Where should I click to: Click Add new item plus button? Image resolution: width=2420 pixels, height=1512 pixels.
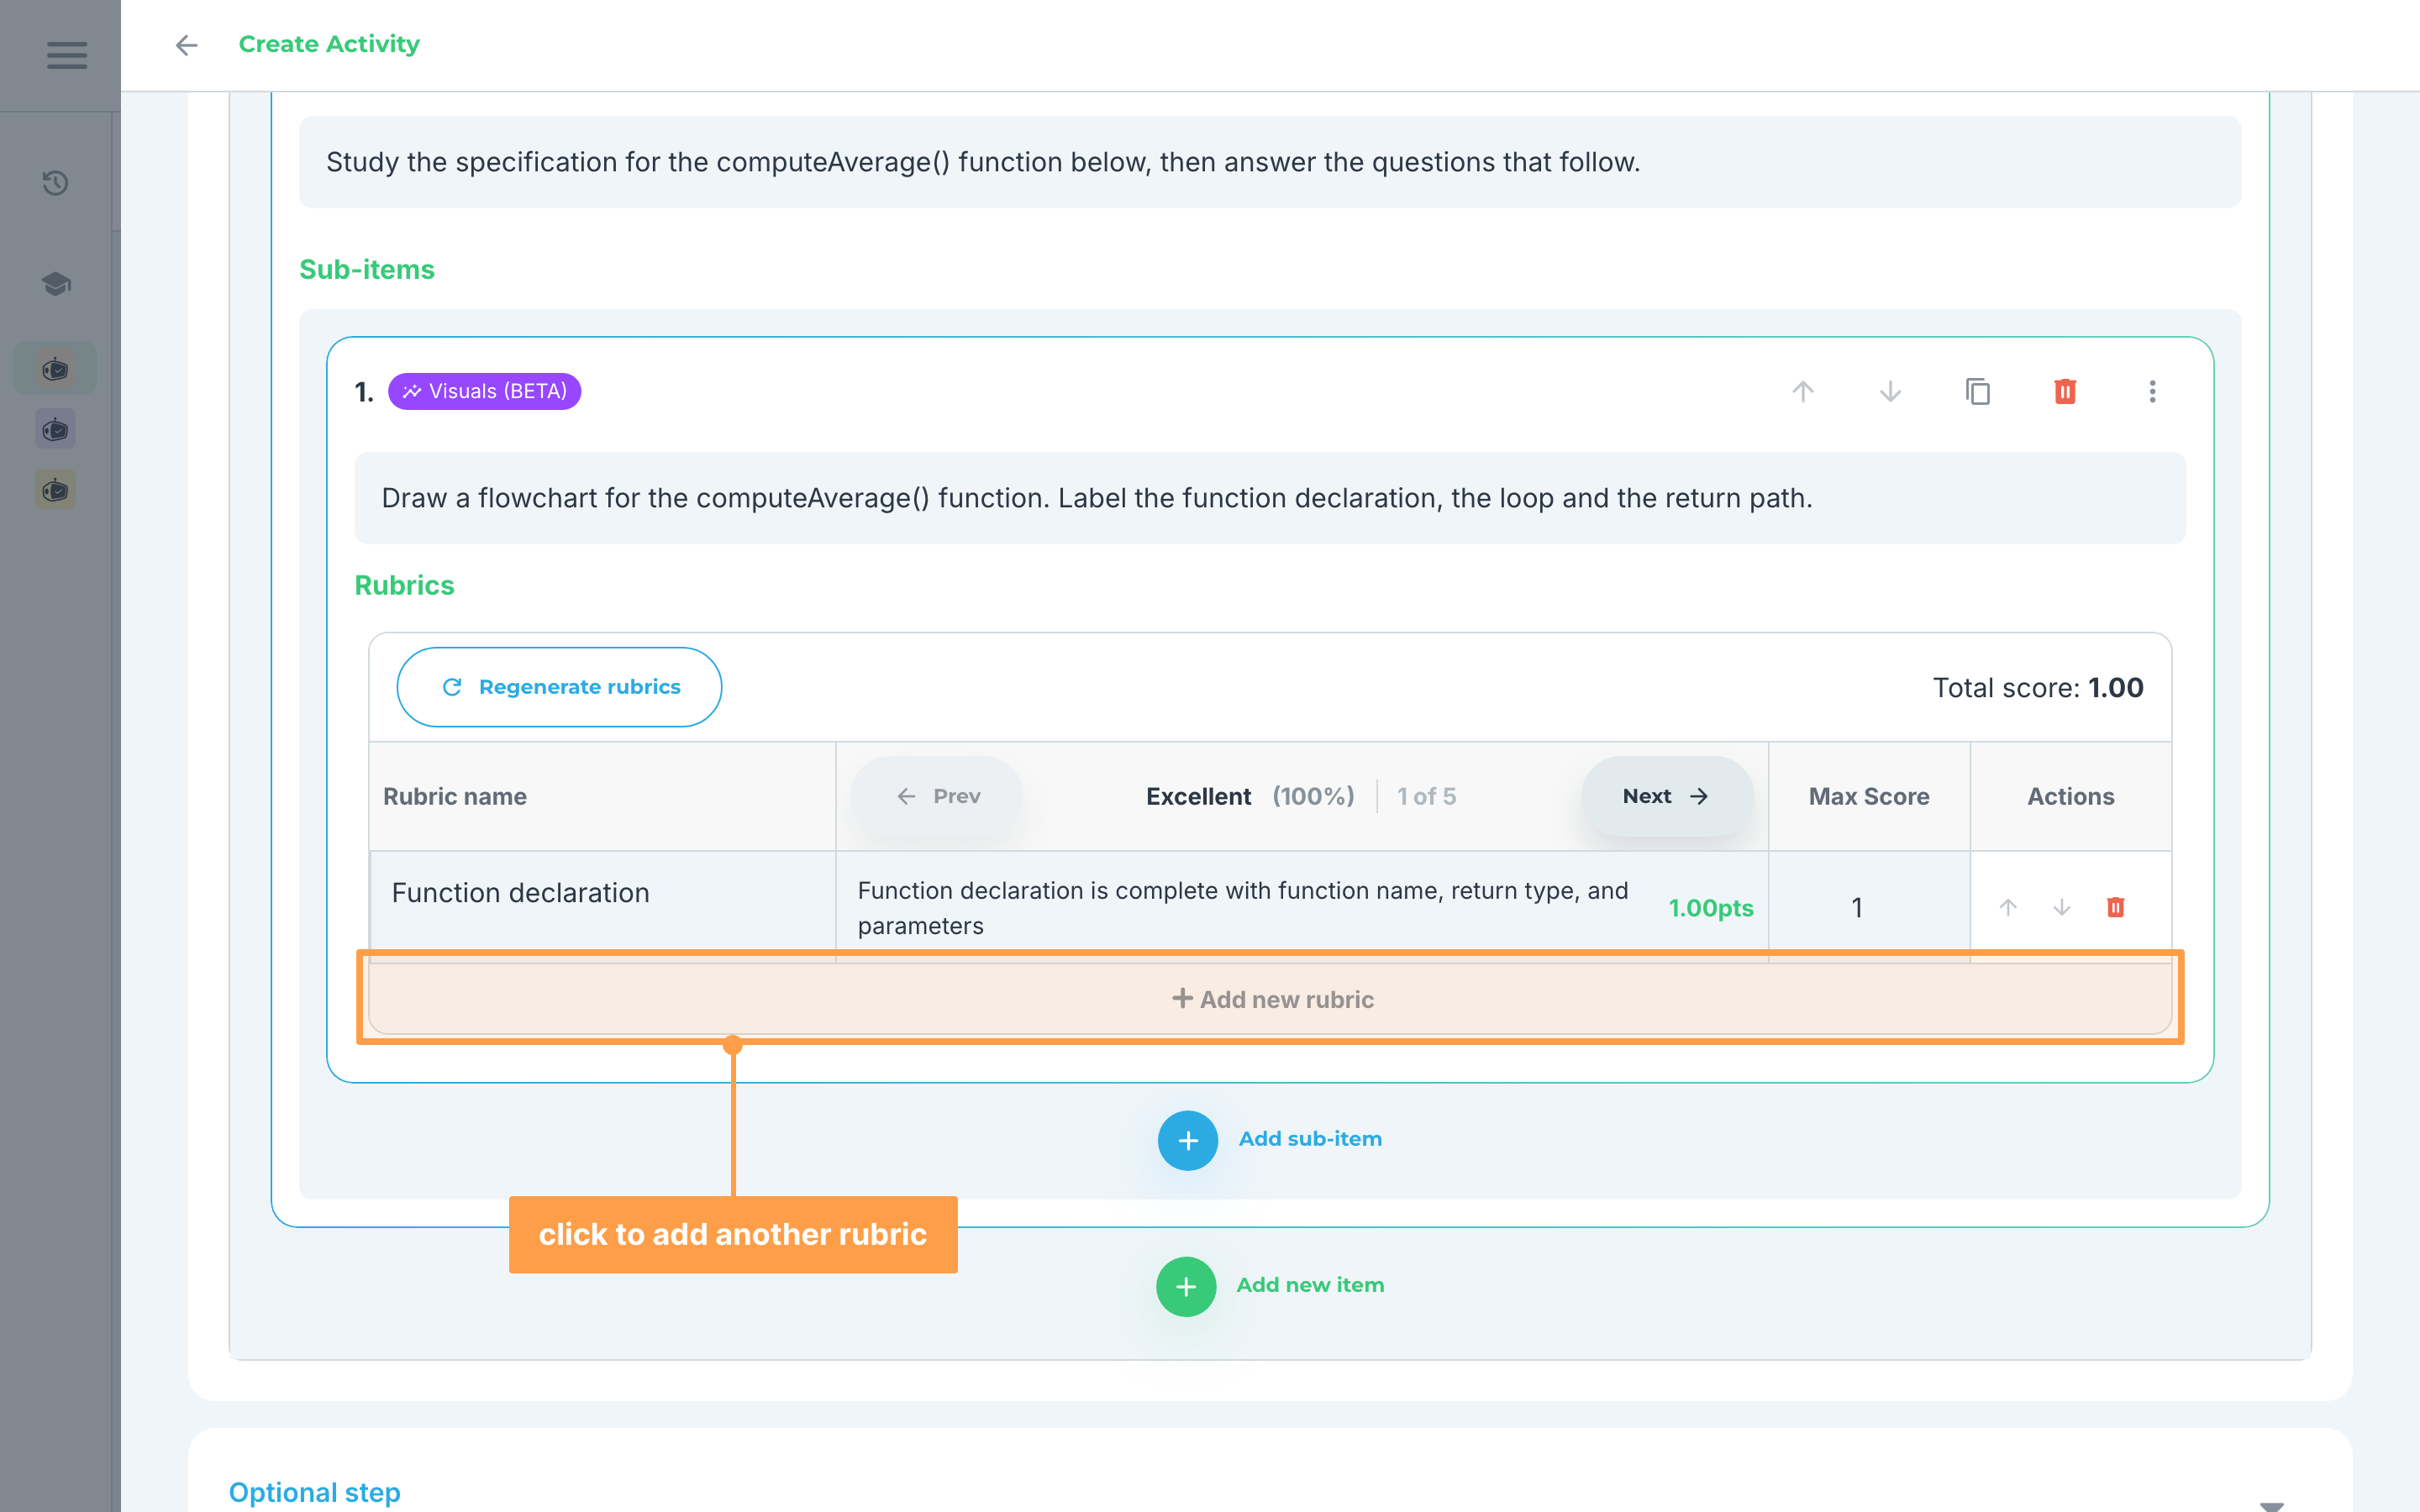click(1186, 1286)
